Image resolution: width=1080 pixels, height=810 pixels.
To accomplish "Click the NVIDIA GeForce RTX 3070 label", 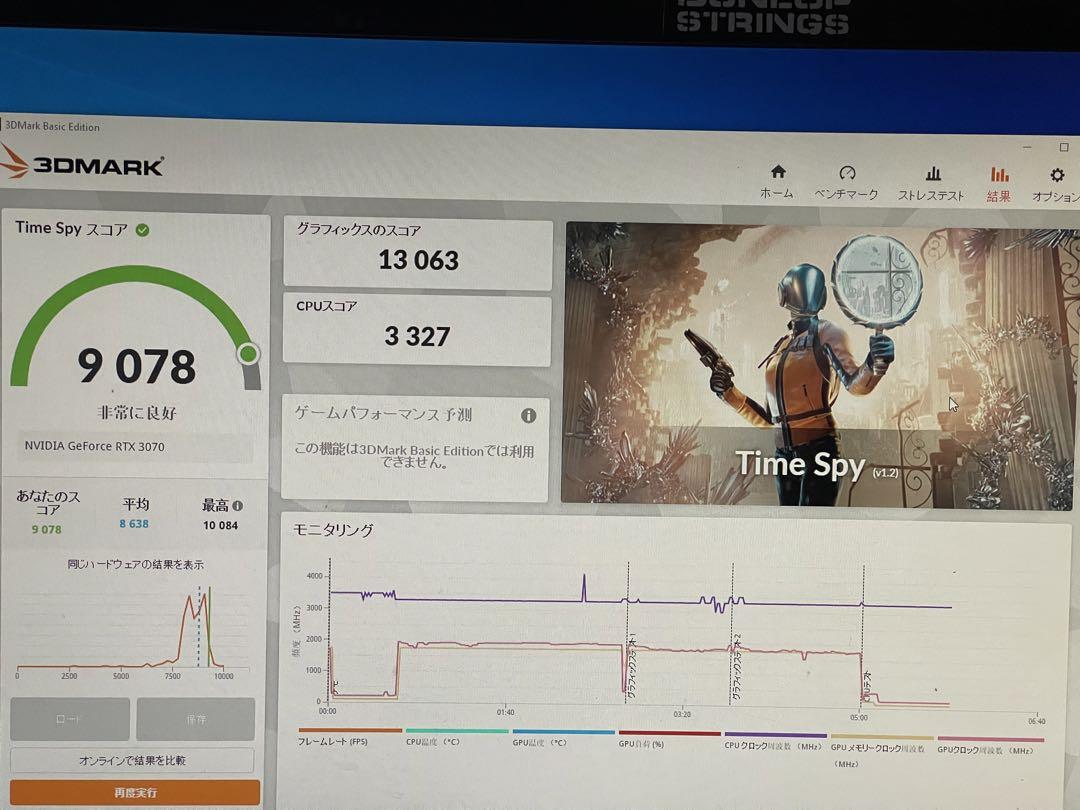I will click(x=95, y=446).
